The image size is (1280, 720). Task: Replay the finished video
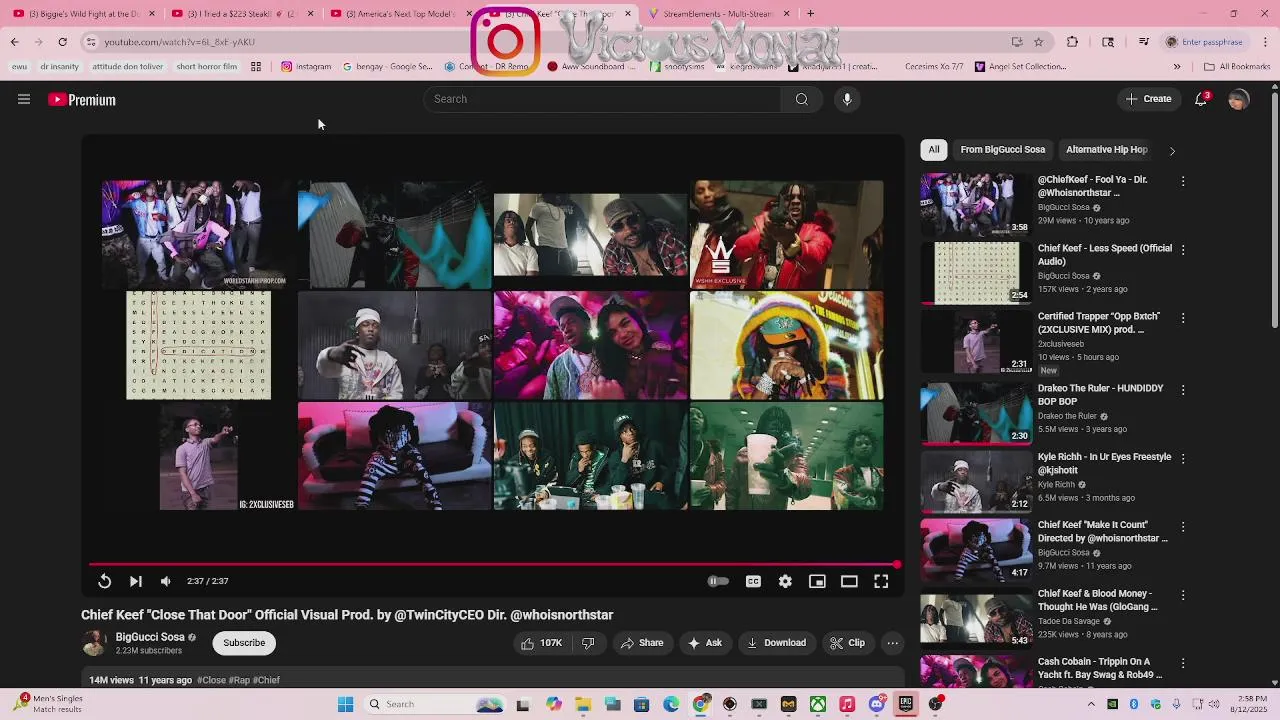click(x=104, y=581)
